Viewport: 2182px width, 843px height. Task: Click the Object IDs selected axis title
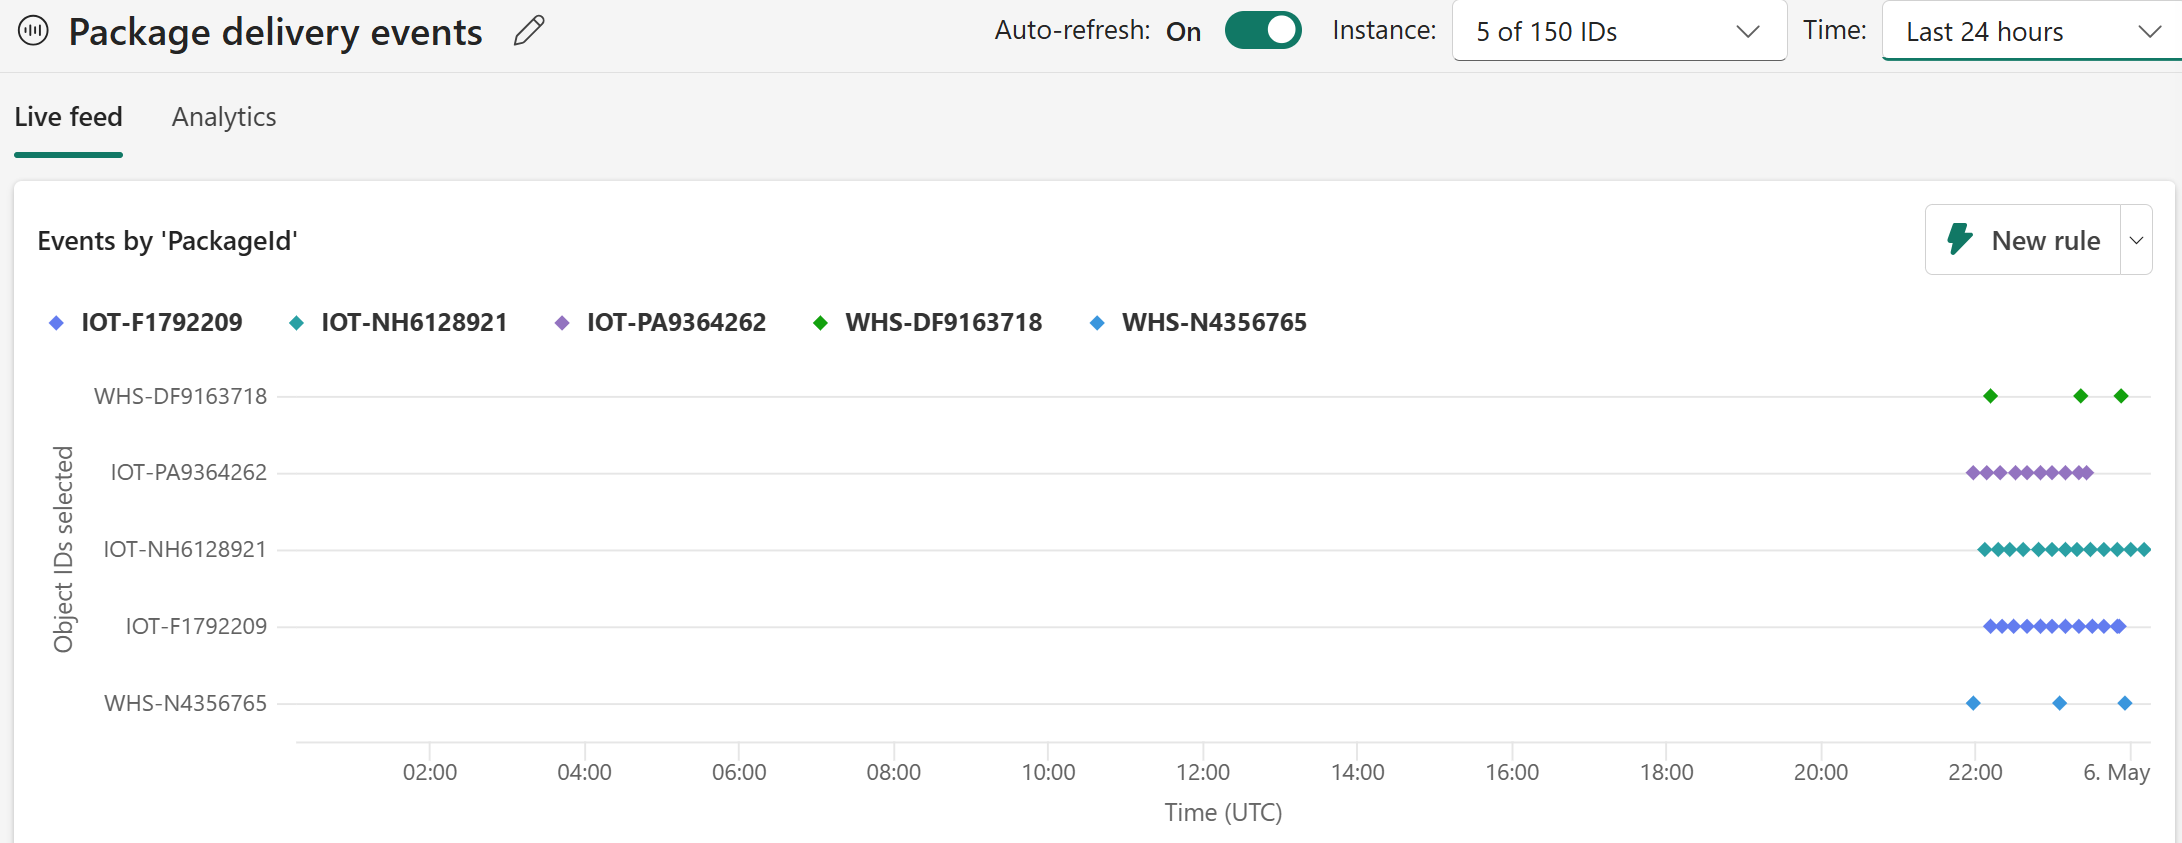tap(63, 549)
